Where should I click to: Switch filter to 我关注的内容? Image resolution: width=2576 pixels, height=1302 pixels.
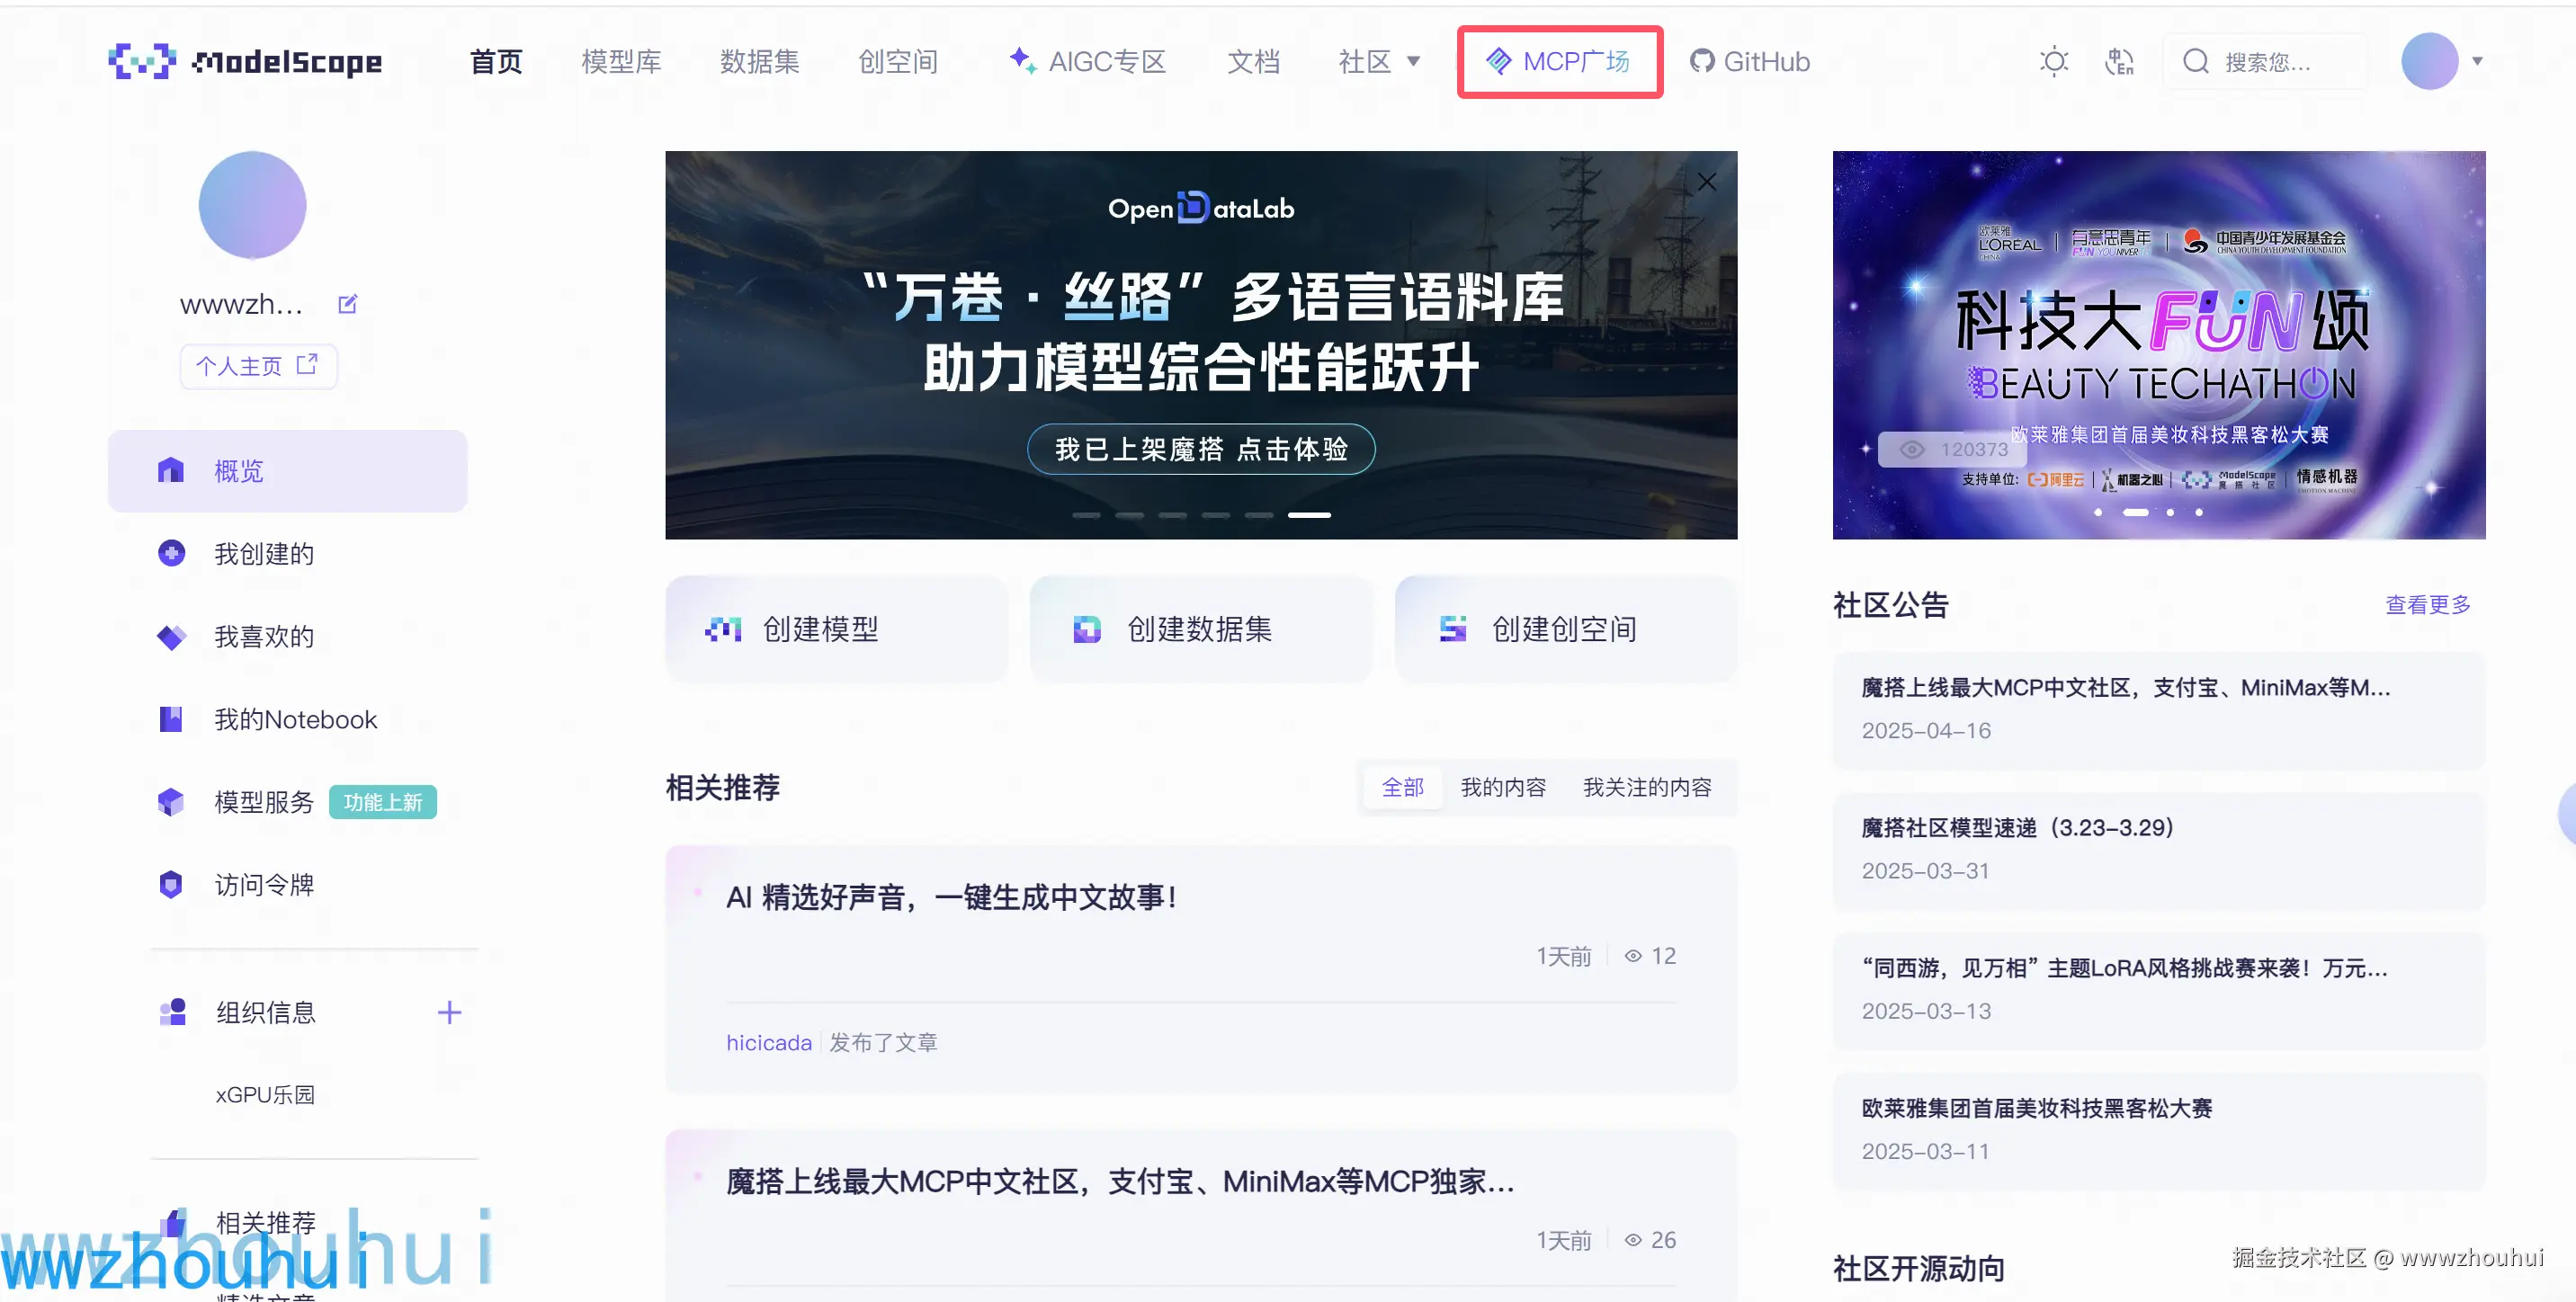(1646, 787)
